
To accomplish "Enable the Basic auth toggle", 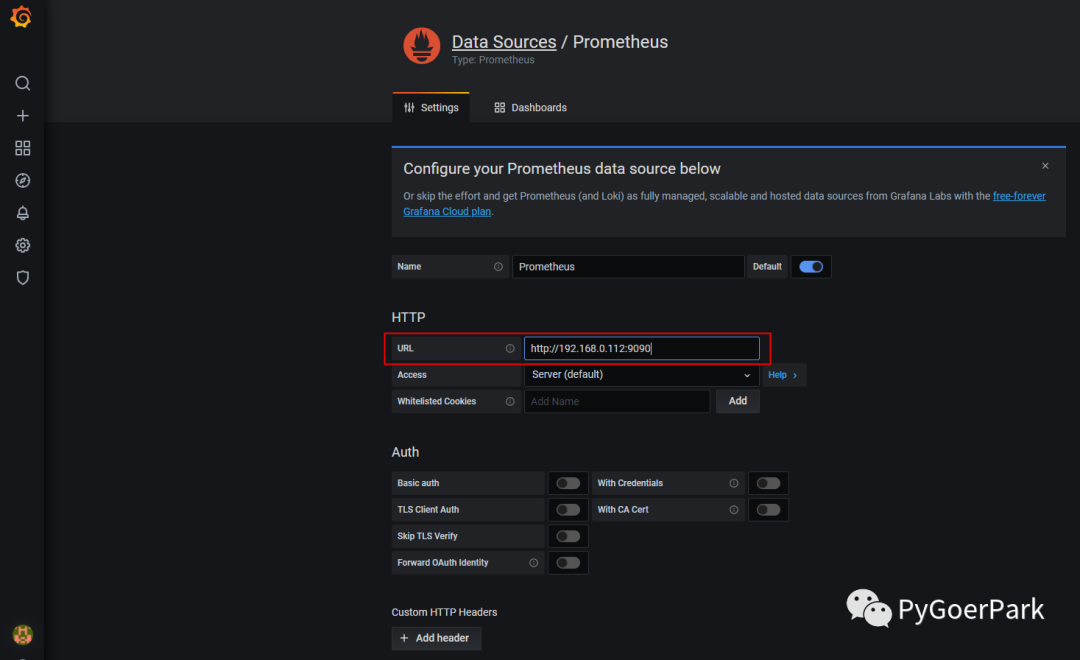I will click(x=568, y=484).
